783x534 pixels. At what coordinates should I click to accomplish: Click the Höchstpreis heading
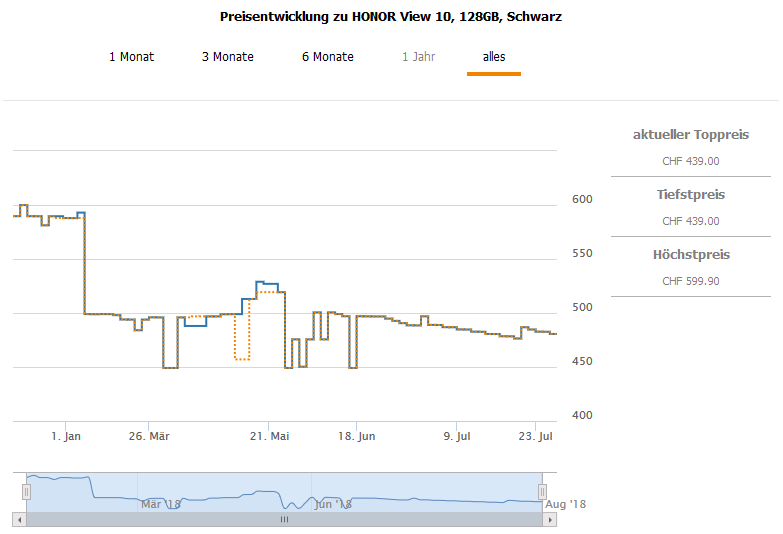[x=690, y=255]
